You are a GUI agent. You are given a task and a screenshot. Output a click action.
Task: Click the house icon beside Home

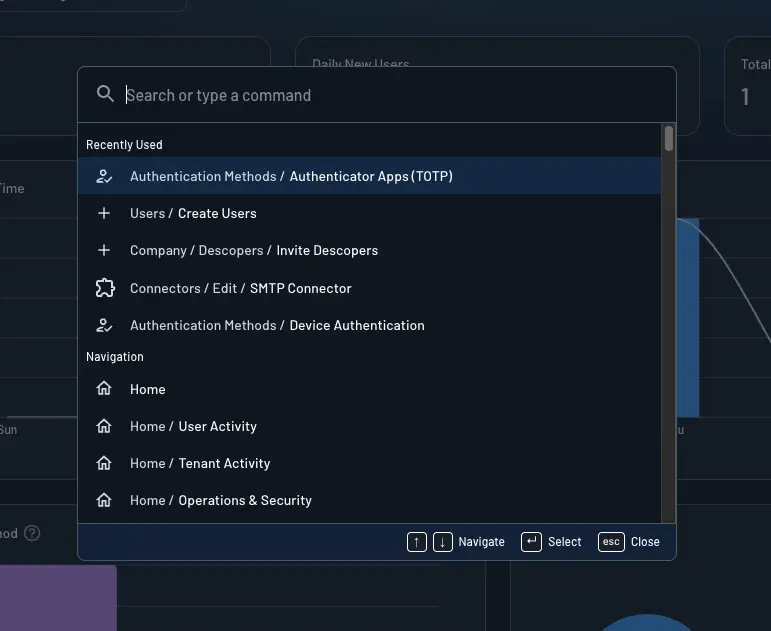[104, 389]
